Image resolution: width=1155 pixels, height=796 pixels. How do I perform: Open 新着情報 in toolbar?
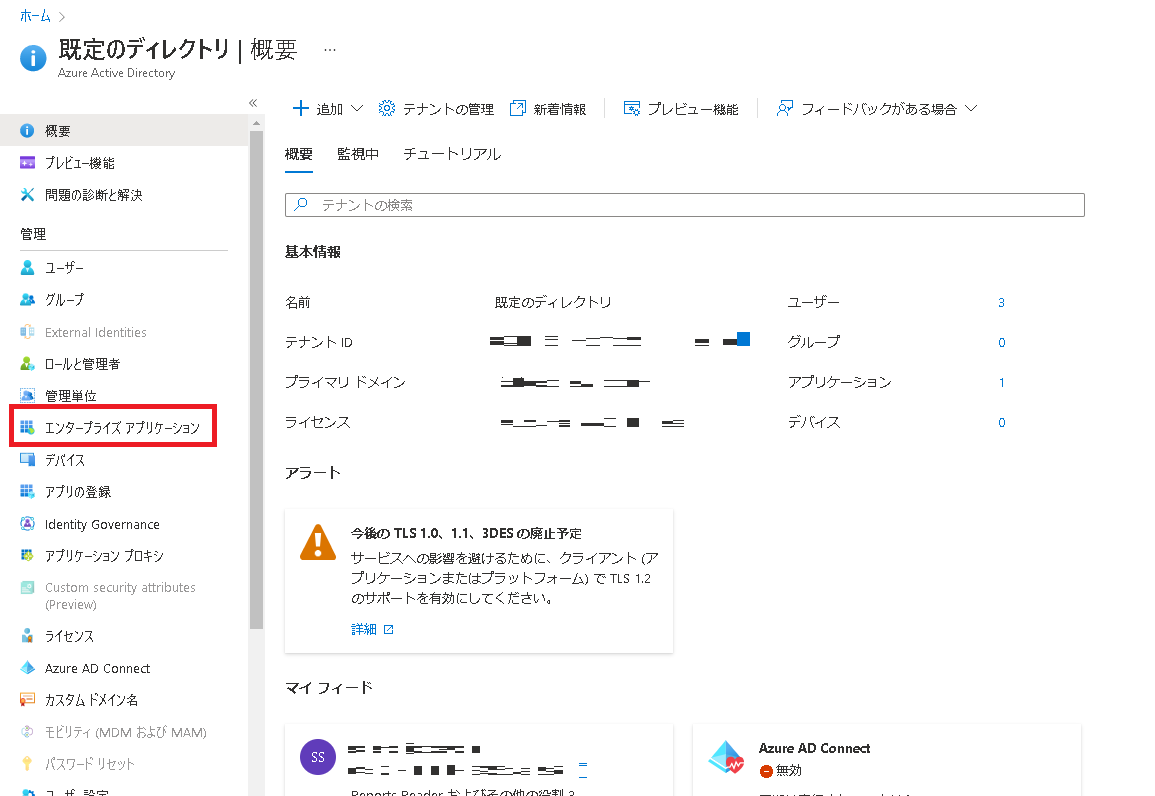click(x=548, y=109)
